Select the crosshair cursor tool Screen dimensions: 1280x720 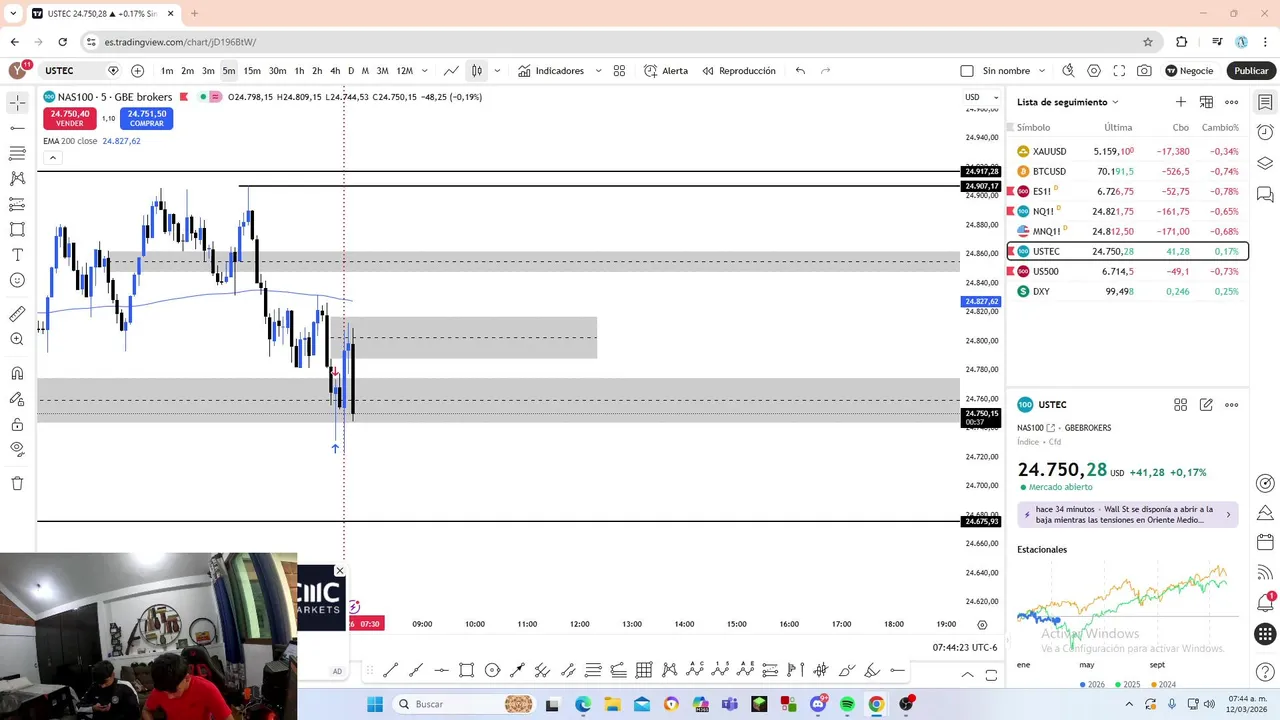[x=17, y=103]
